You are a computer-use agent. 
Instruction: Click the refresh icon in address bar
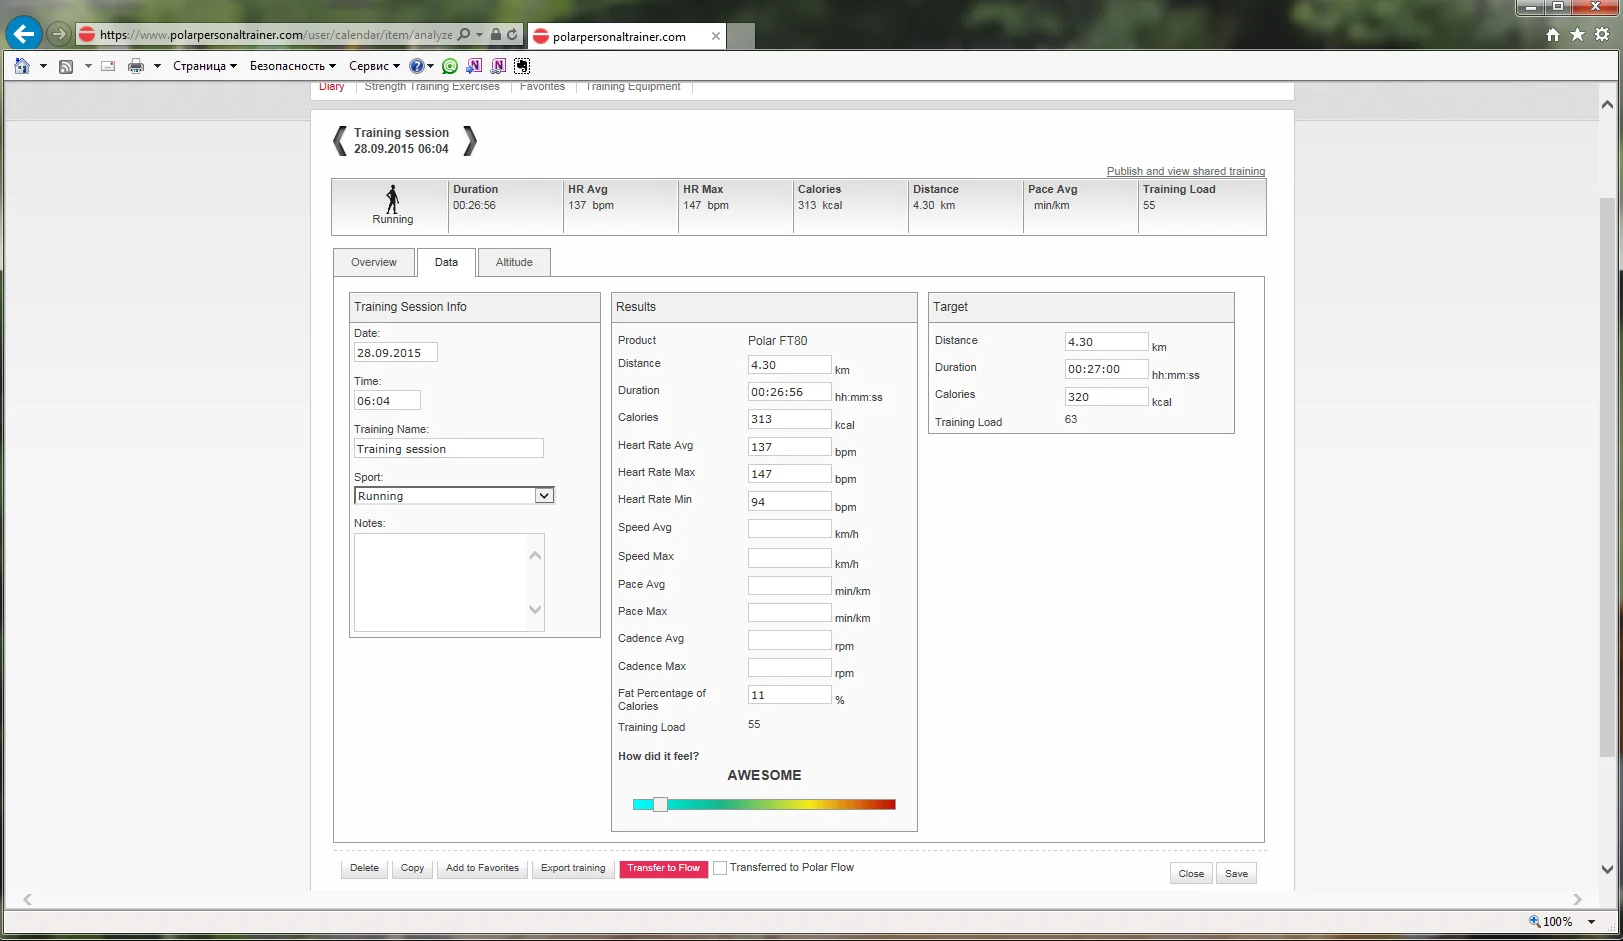(x=512, y=35)
